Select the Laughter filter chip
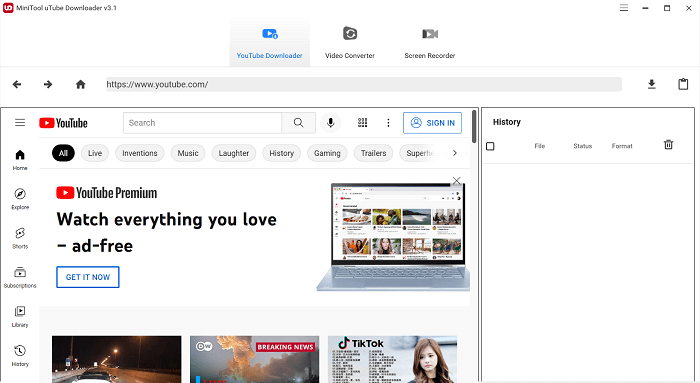This screenshot has width=700, height=383. (233, 153)
